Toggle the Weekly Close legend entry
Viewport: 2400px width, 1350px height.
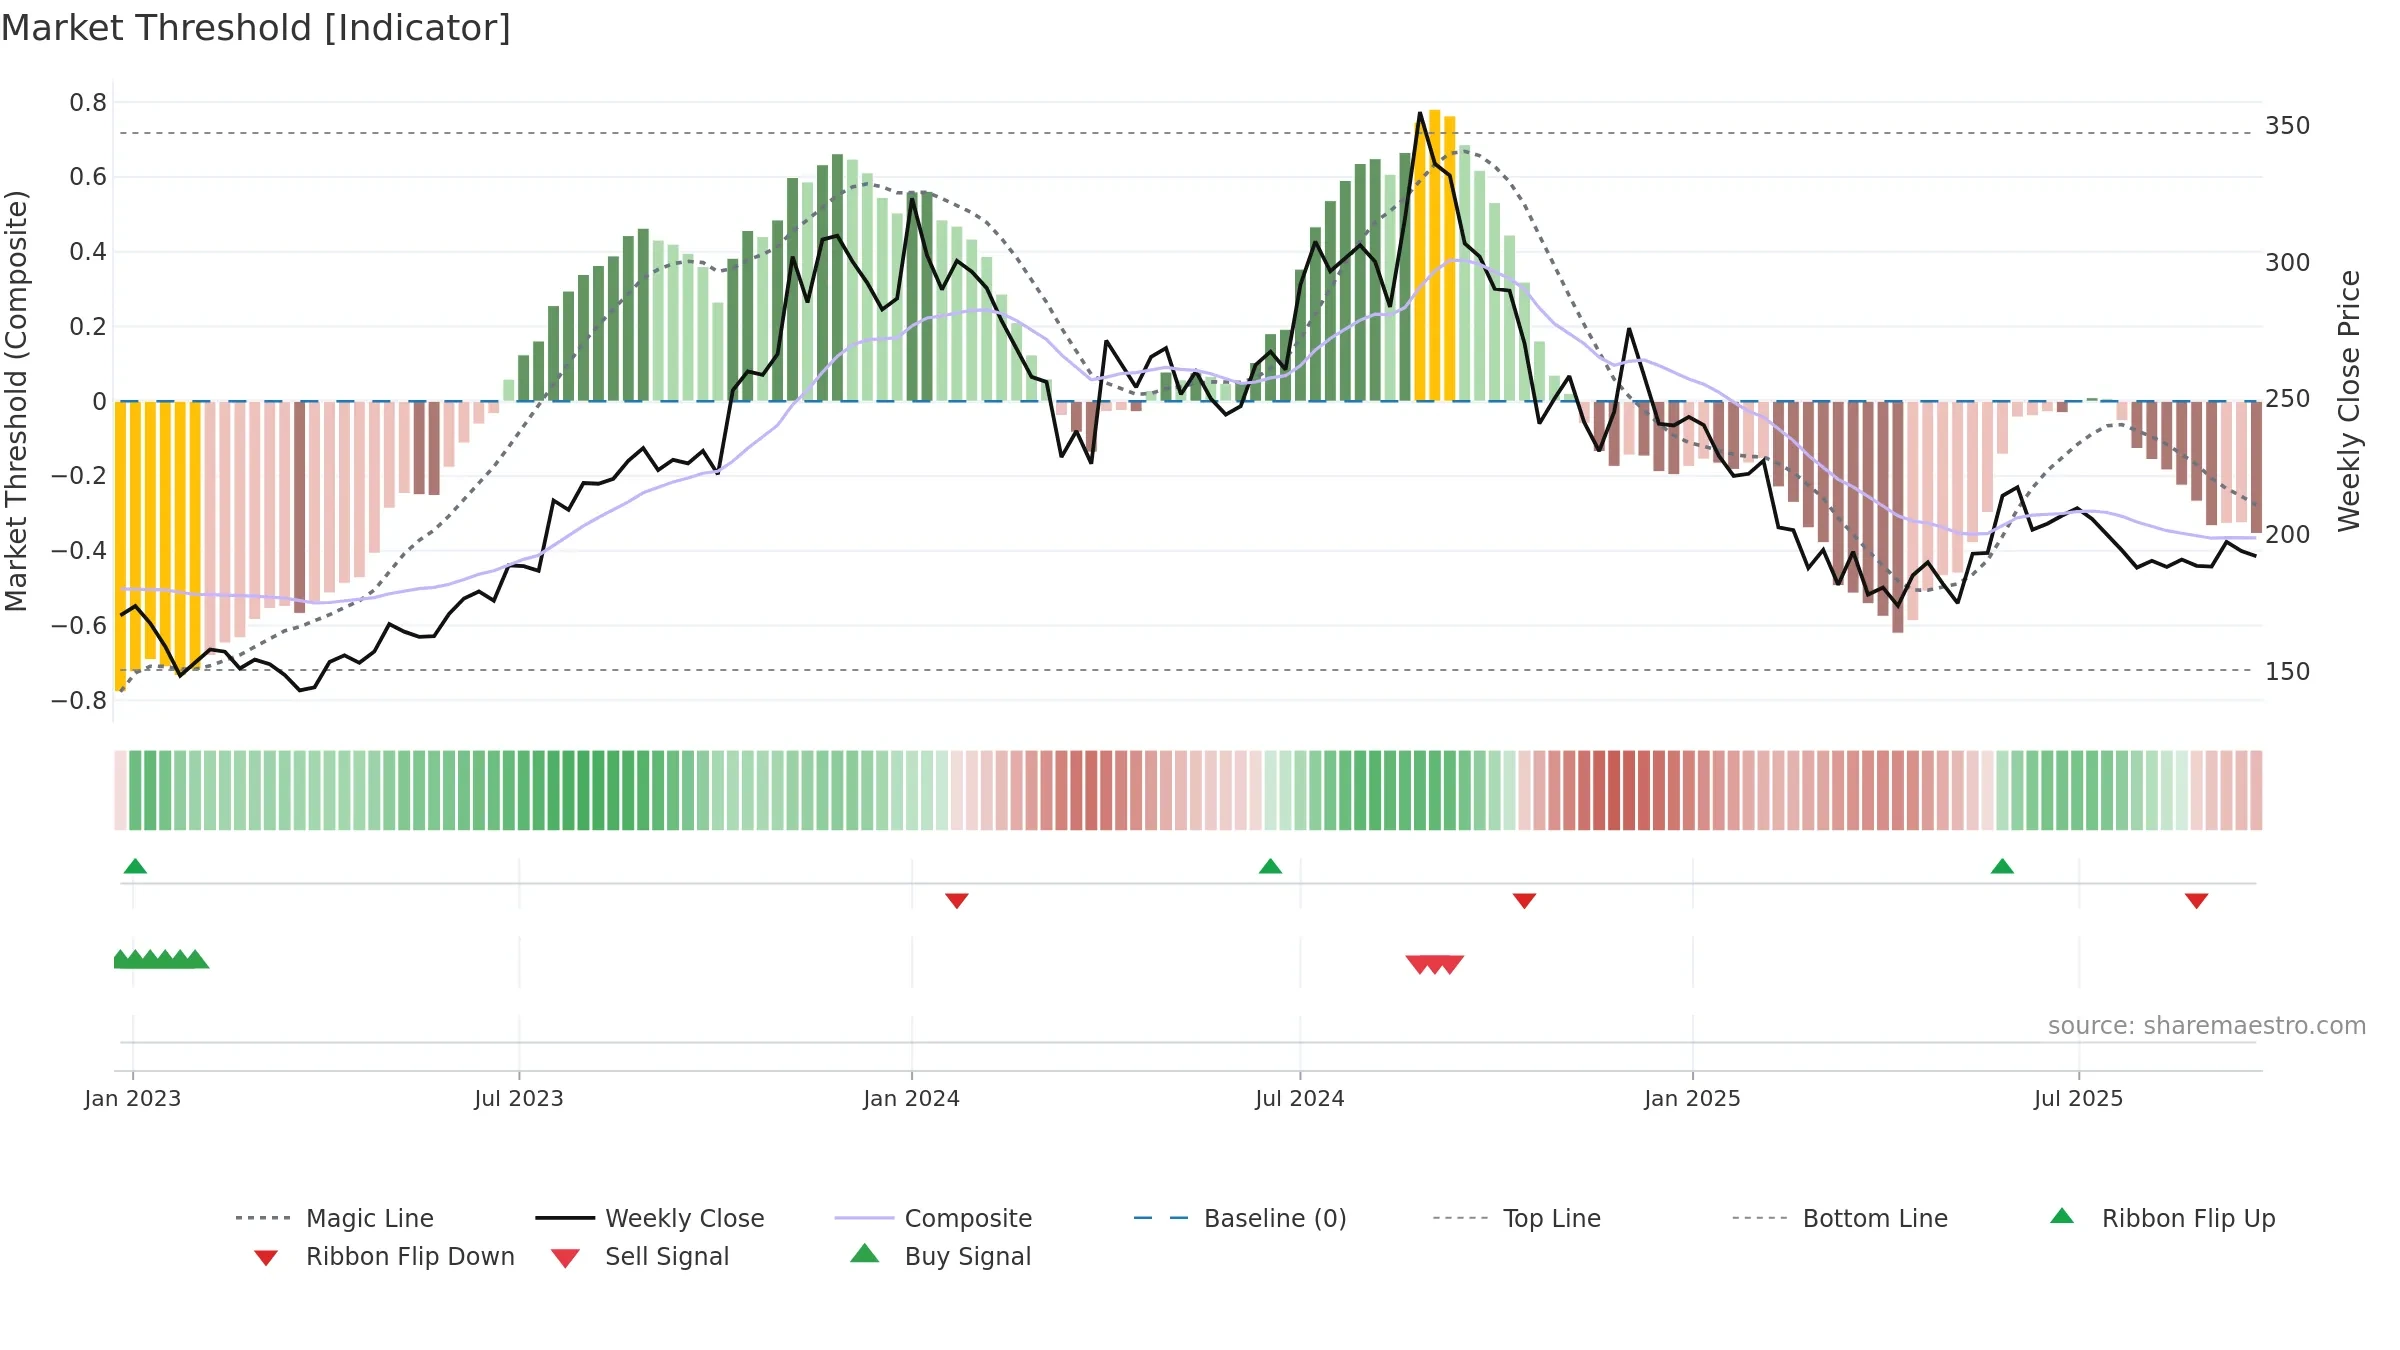pyautogui.click(x=650, y=1218)
